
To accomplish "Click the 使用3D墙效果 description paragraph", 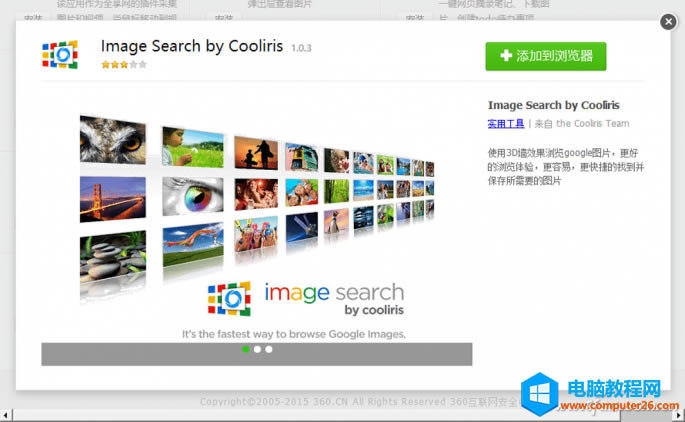I will (565, 167).
